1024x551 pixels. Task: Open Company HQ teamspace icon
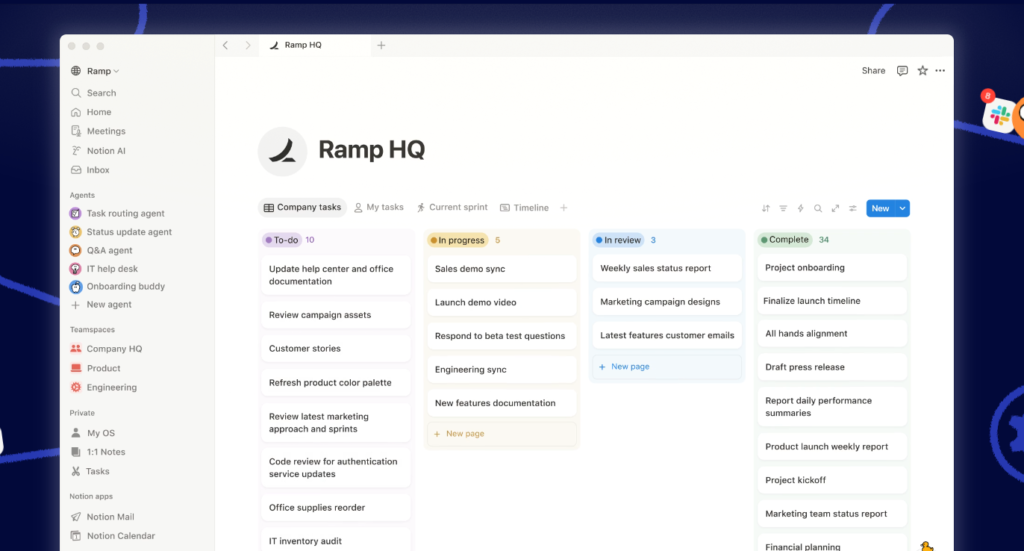(x=76, y=349)
